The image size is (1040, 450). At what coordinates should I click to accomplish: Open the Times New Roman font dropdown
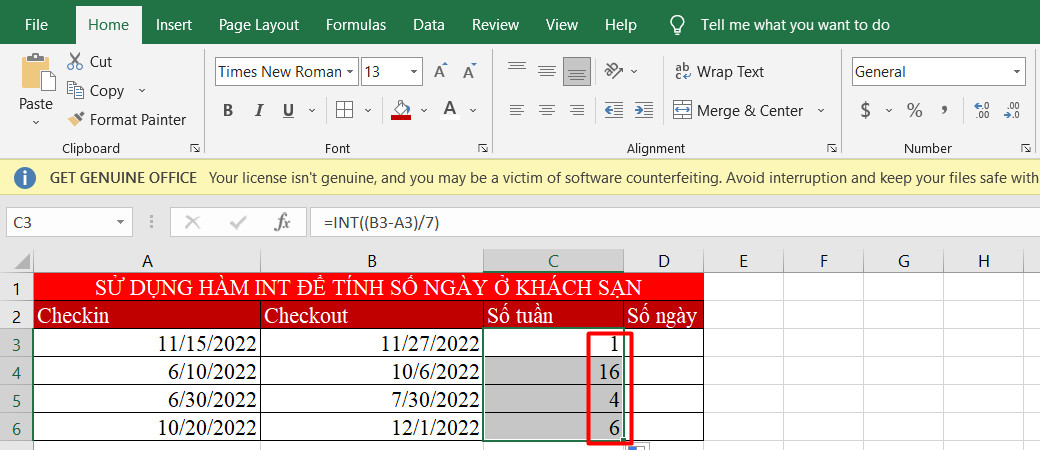click(x=350, y=72)
